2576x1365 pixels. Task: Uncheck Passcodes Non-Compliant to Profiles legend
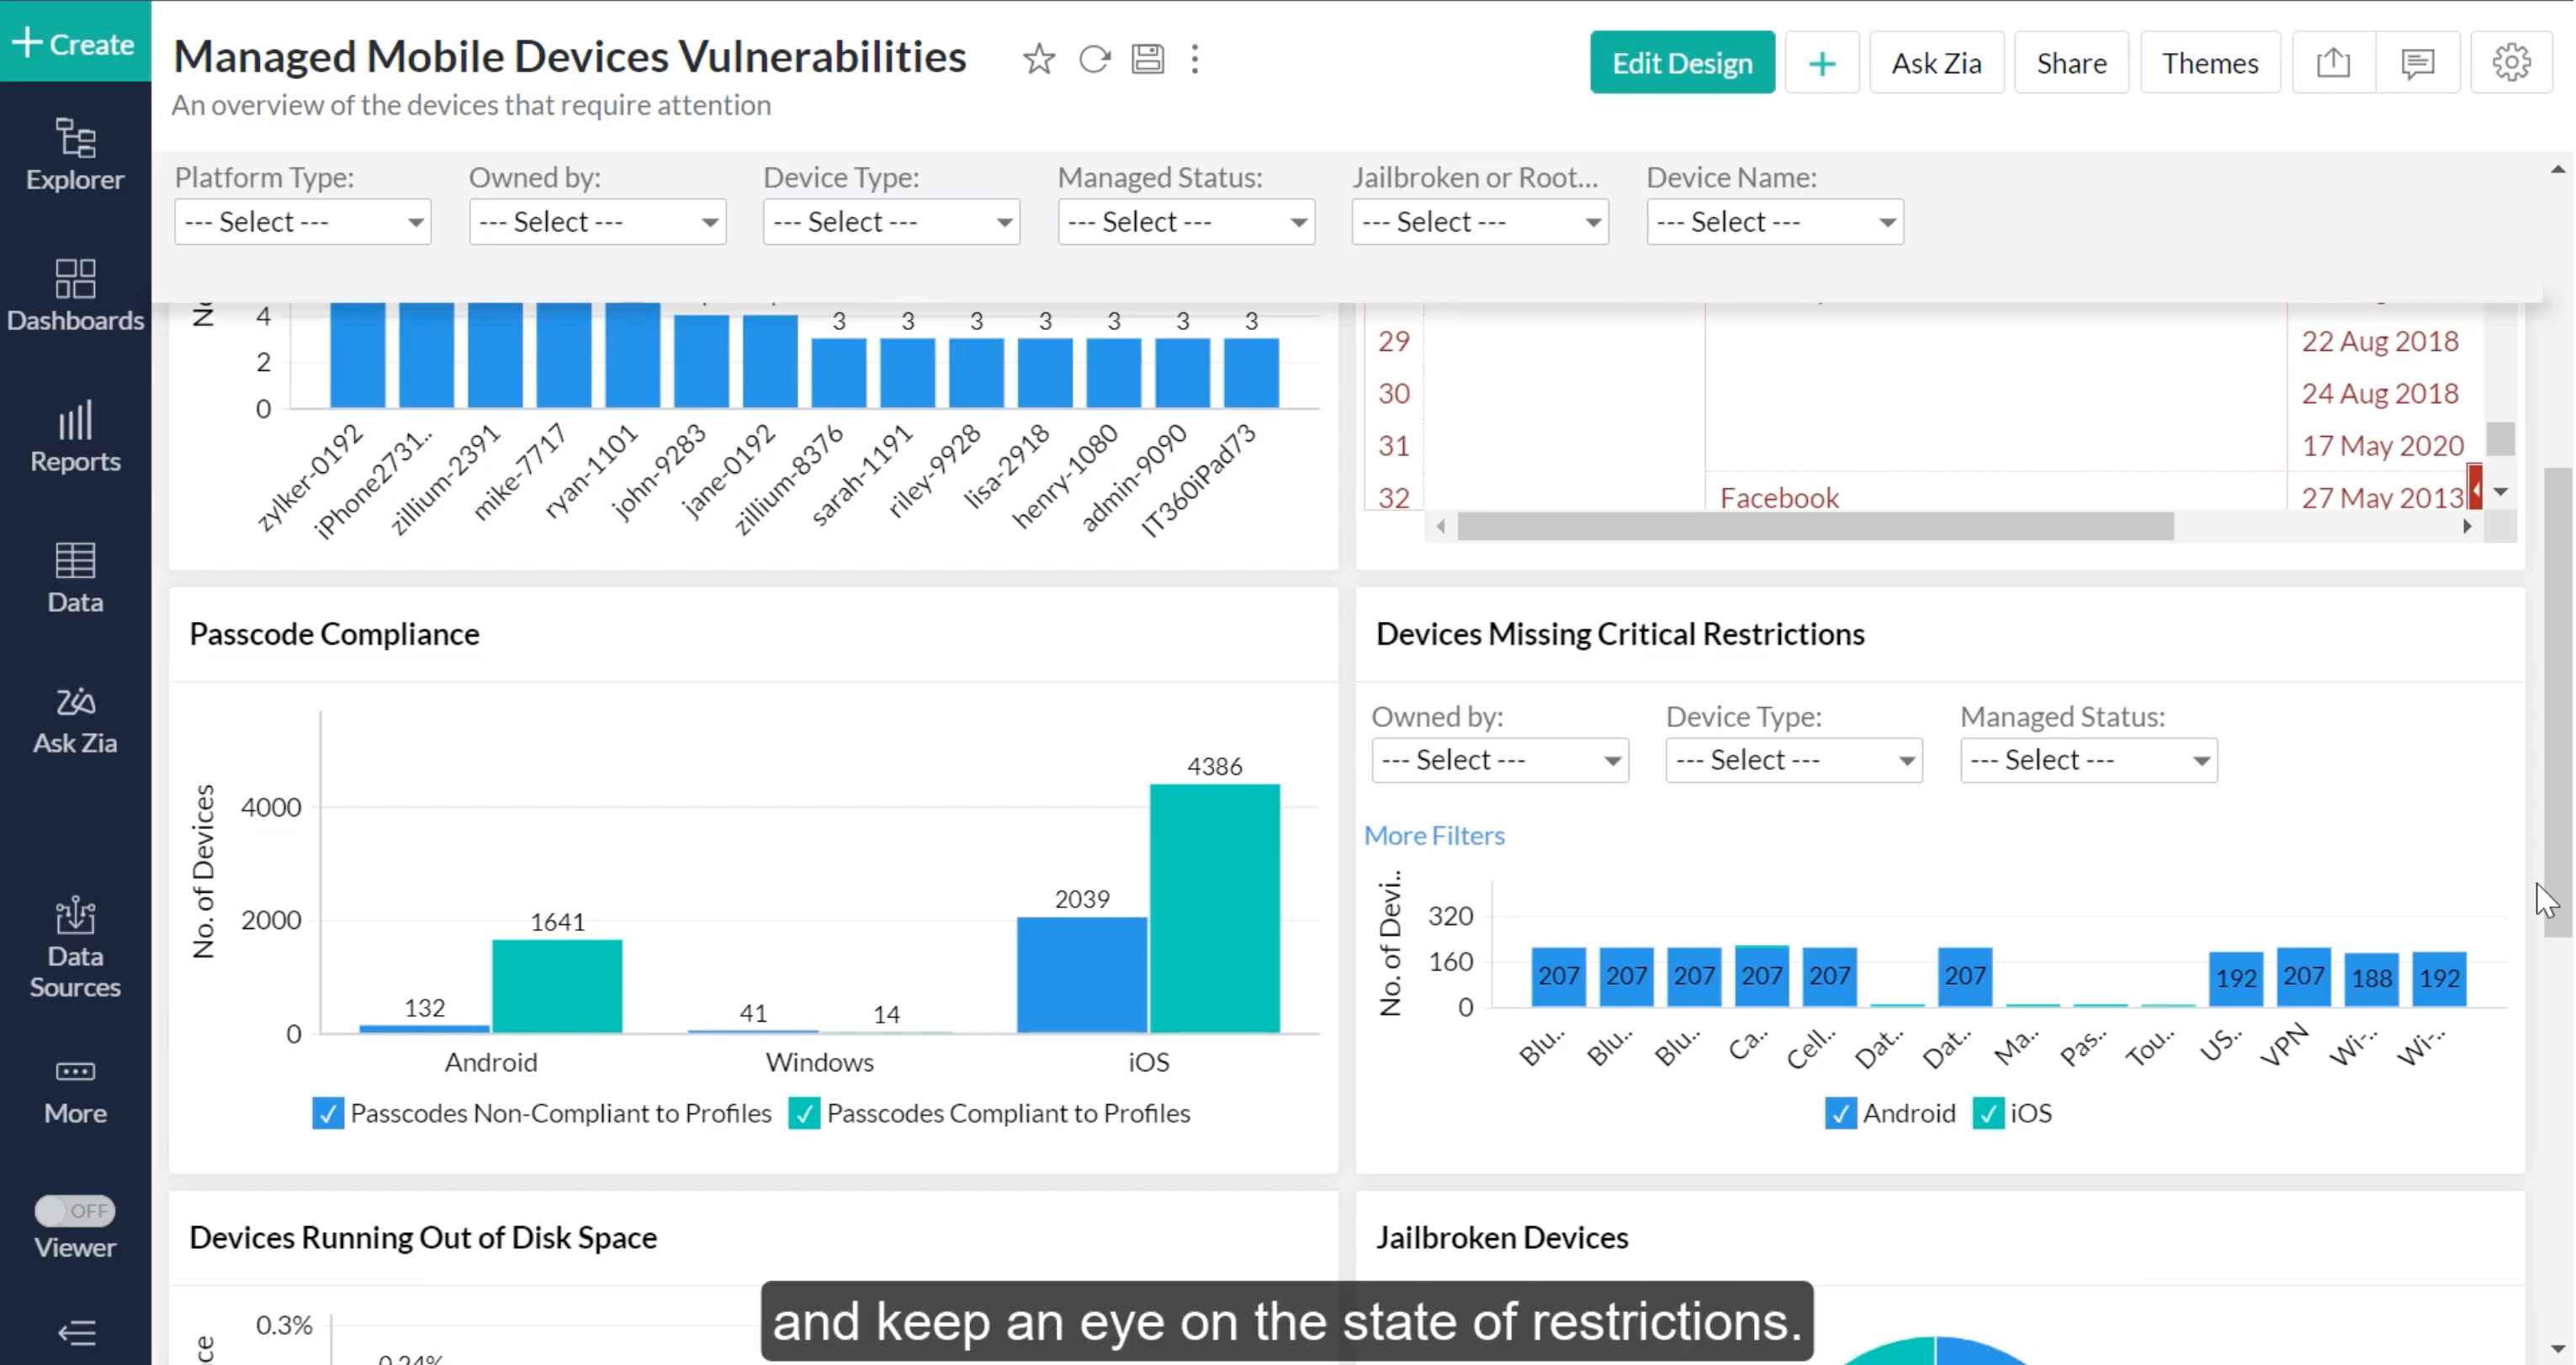(x=327, y=1113)
